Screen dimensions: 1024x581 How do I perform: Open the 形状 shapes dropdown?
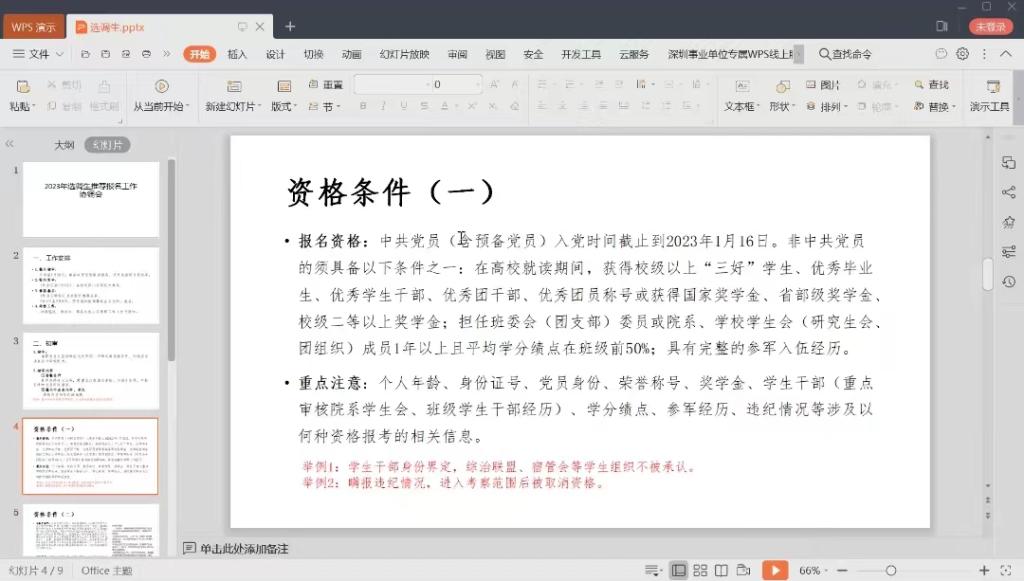click(782, 106)
